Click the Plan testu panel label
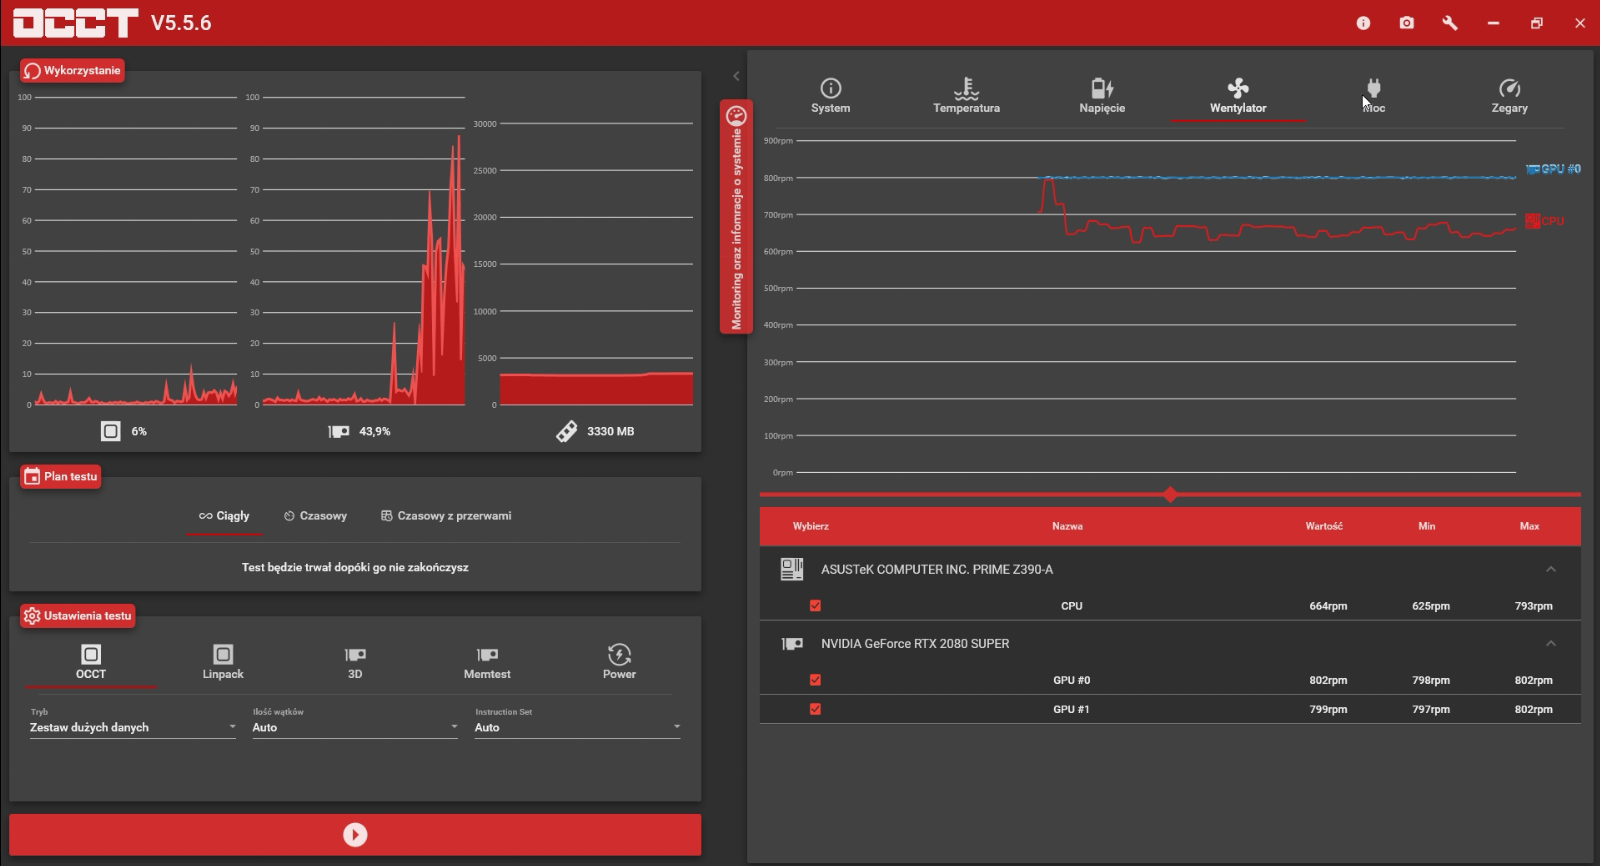The width and height of the screenshot is (1600, 866). 61,477
